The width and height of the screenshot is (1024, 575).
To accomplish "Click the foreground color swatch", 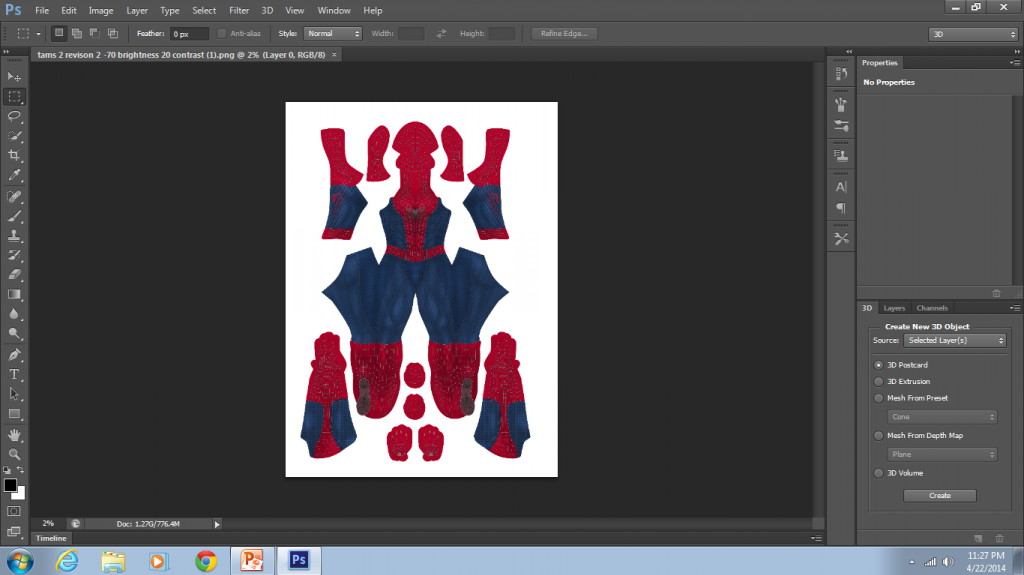I will coord(10,485).
